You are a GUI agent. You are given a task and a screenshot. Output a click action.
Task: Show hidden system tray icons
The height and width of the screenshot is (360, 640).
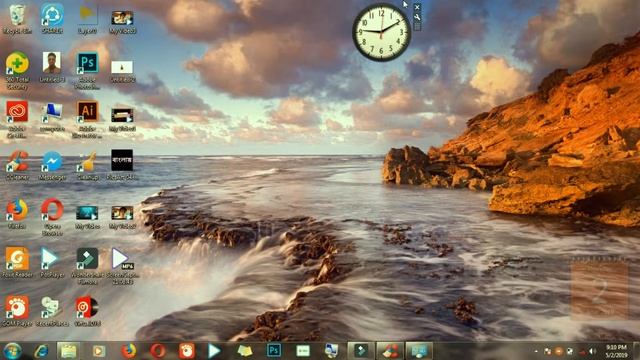[536, 351]
